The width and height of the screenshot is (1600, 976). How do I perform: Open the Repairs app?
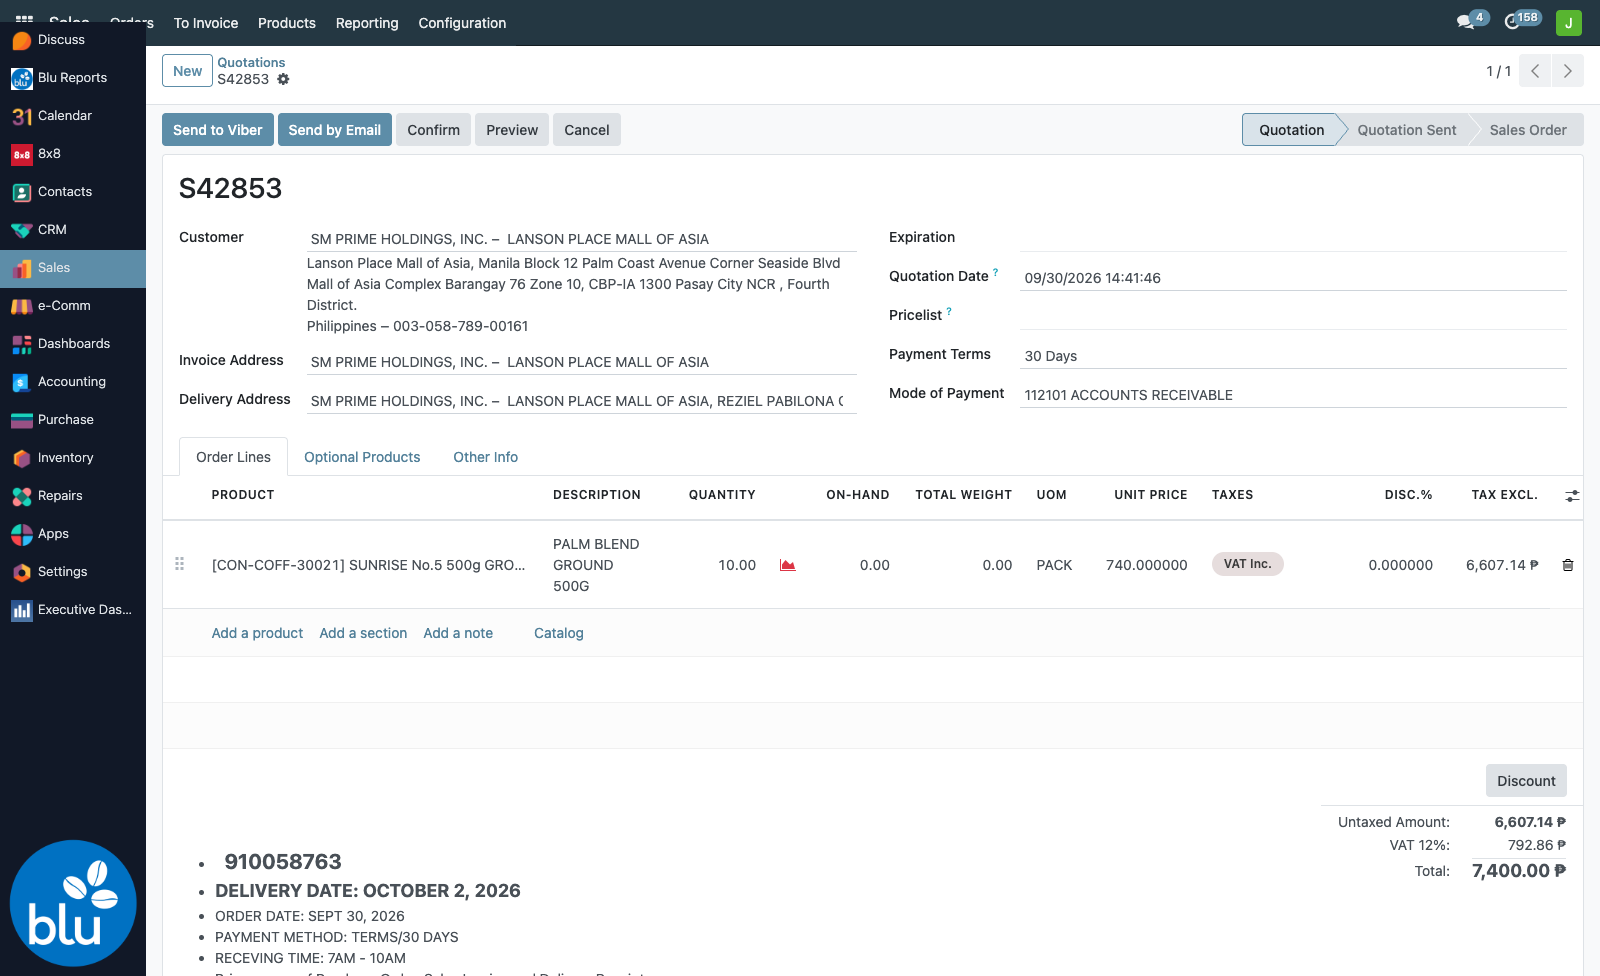pyautogui.click(x=73, y=496)
